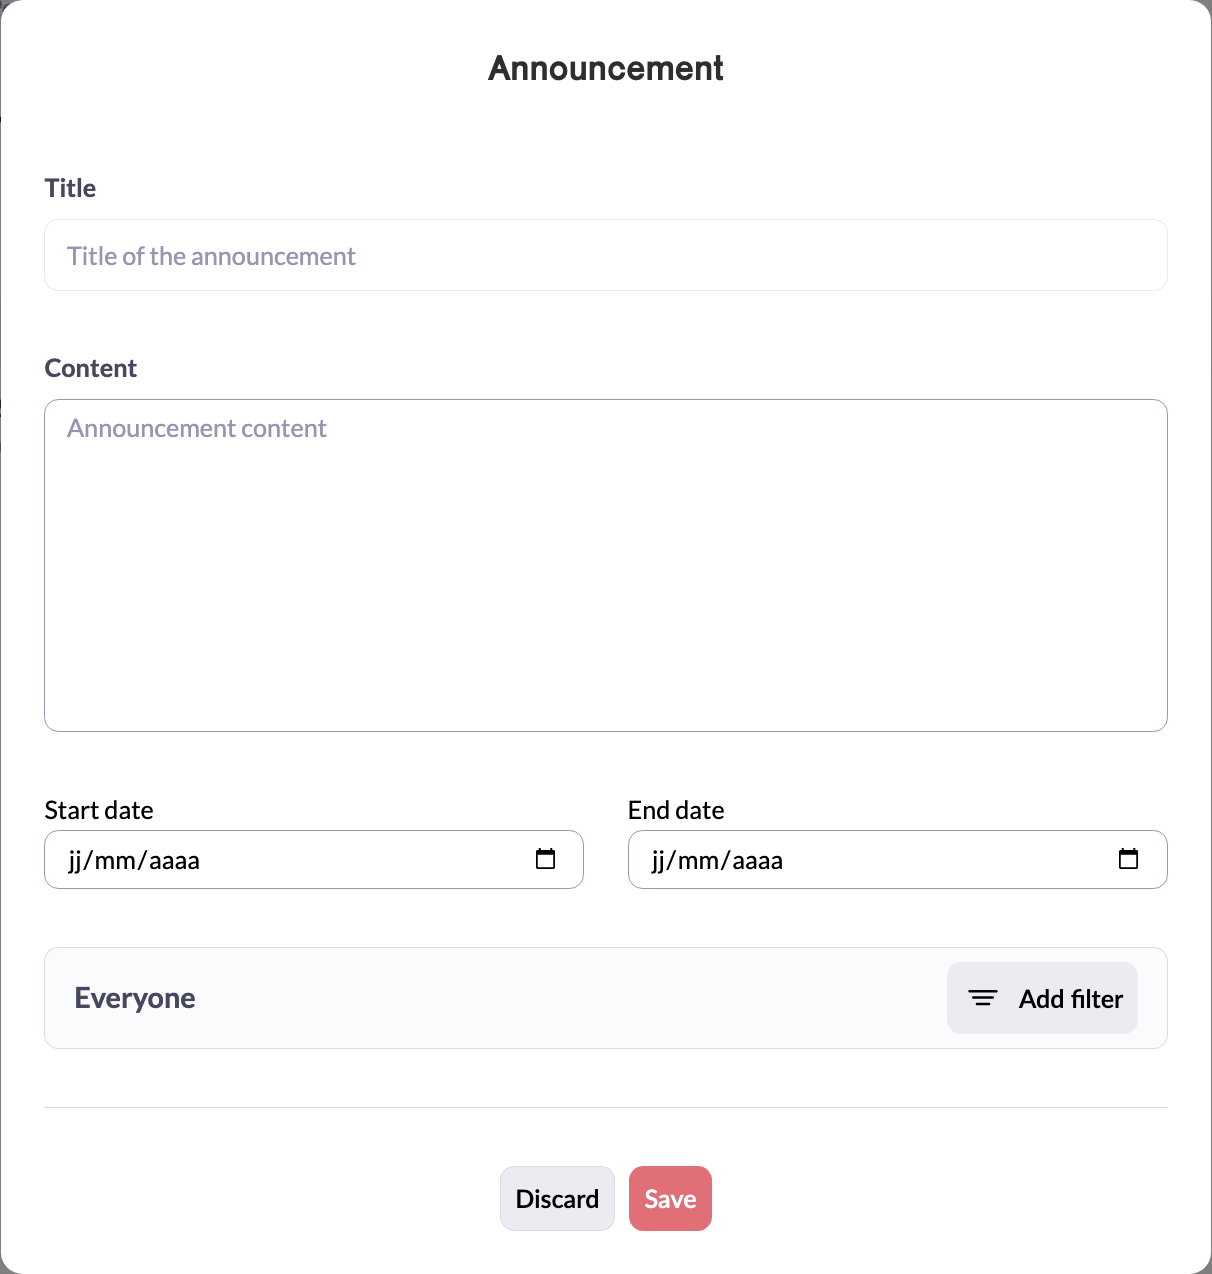The height and width of the screenshot is (1274, 1212).
Task: Open the Start date calendar picker icon
Action: 545,859
